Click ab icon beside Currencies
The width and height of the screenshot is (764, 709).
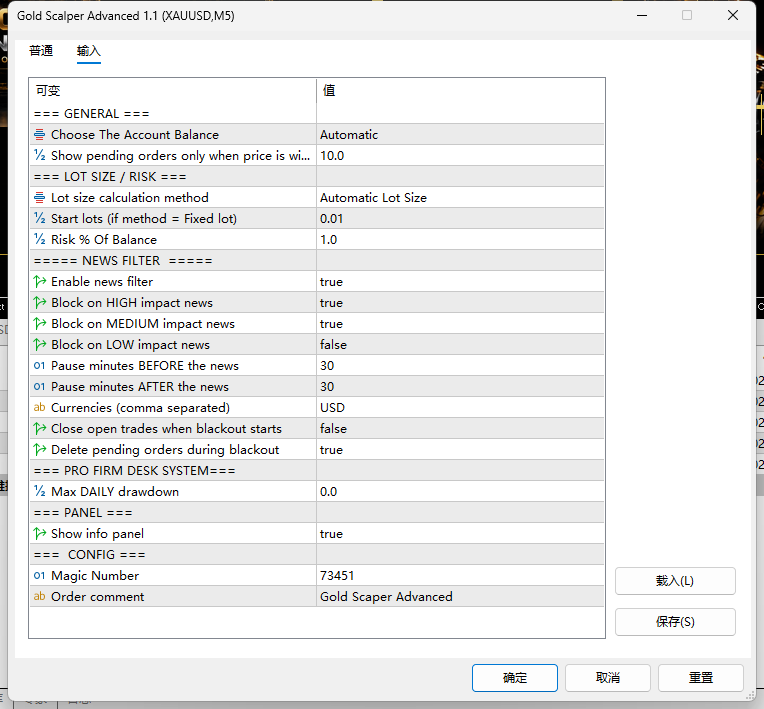(x=39, y=407)
